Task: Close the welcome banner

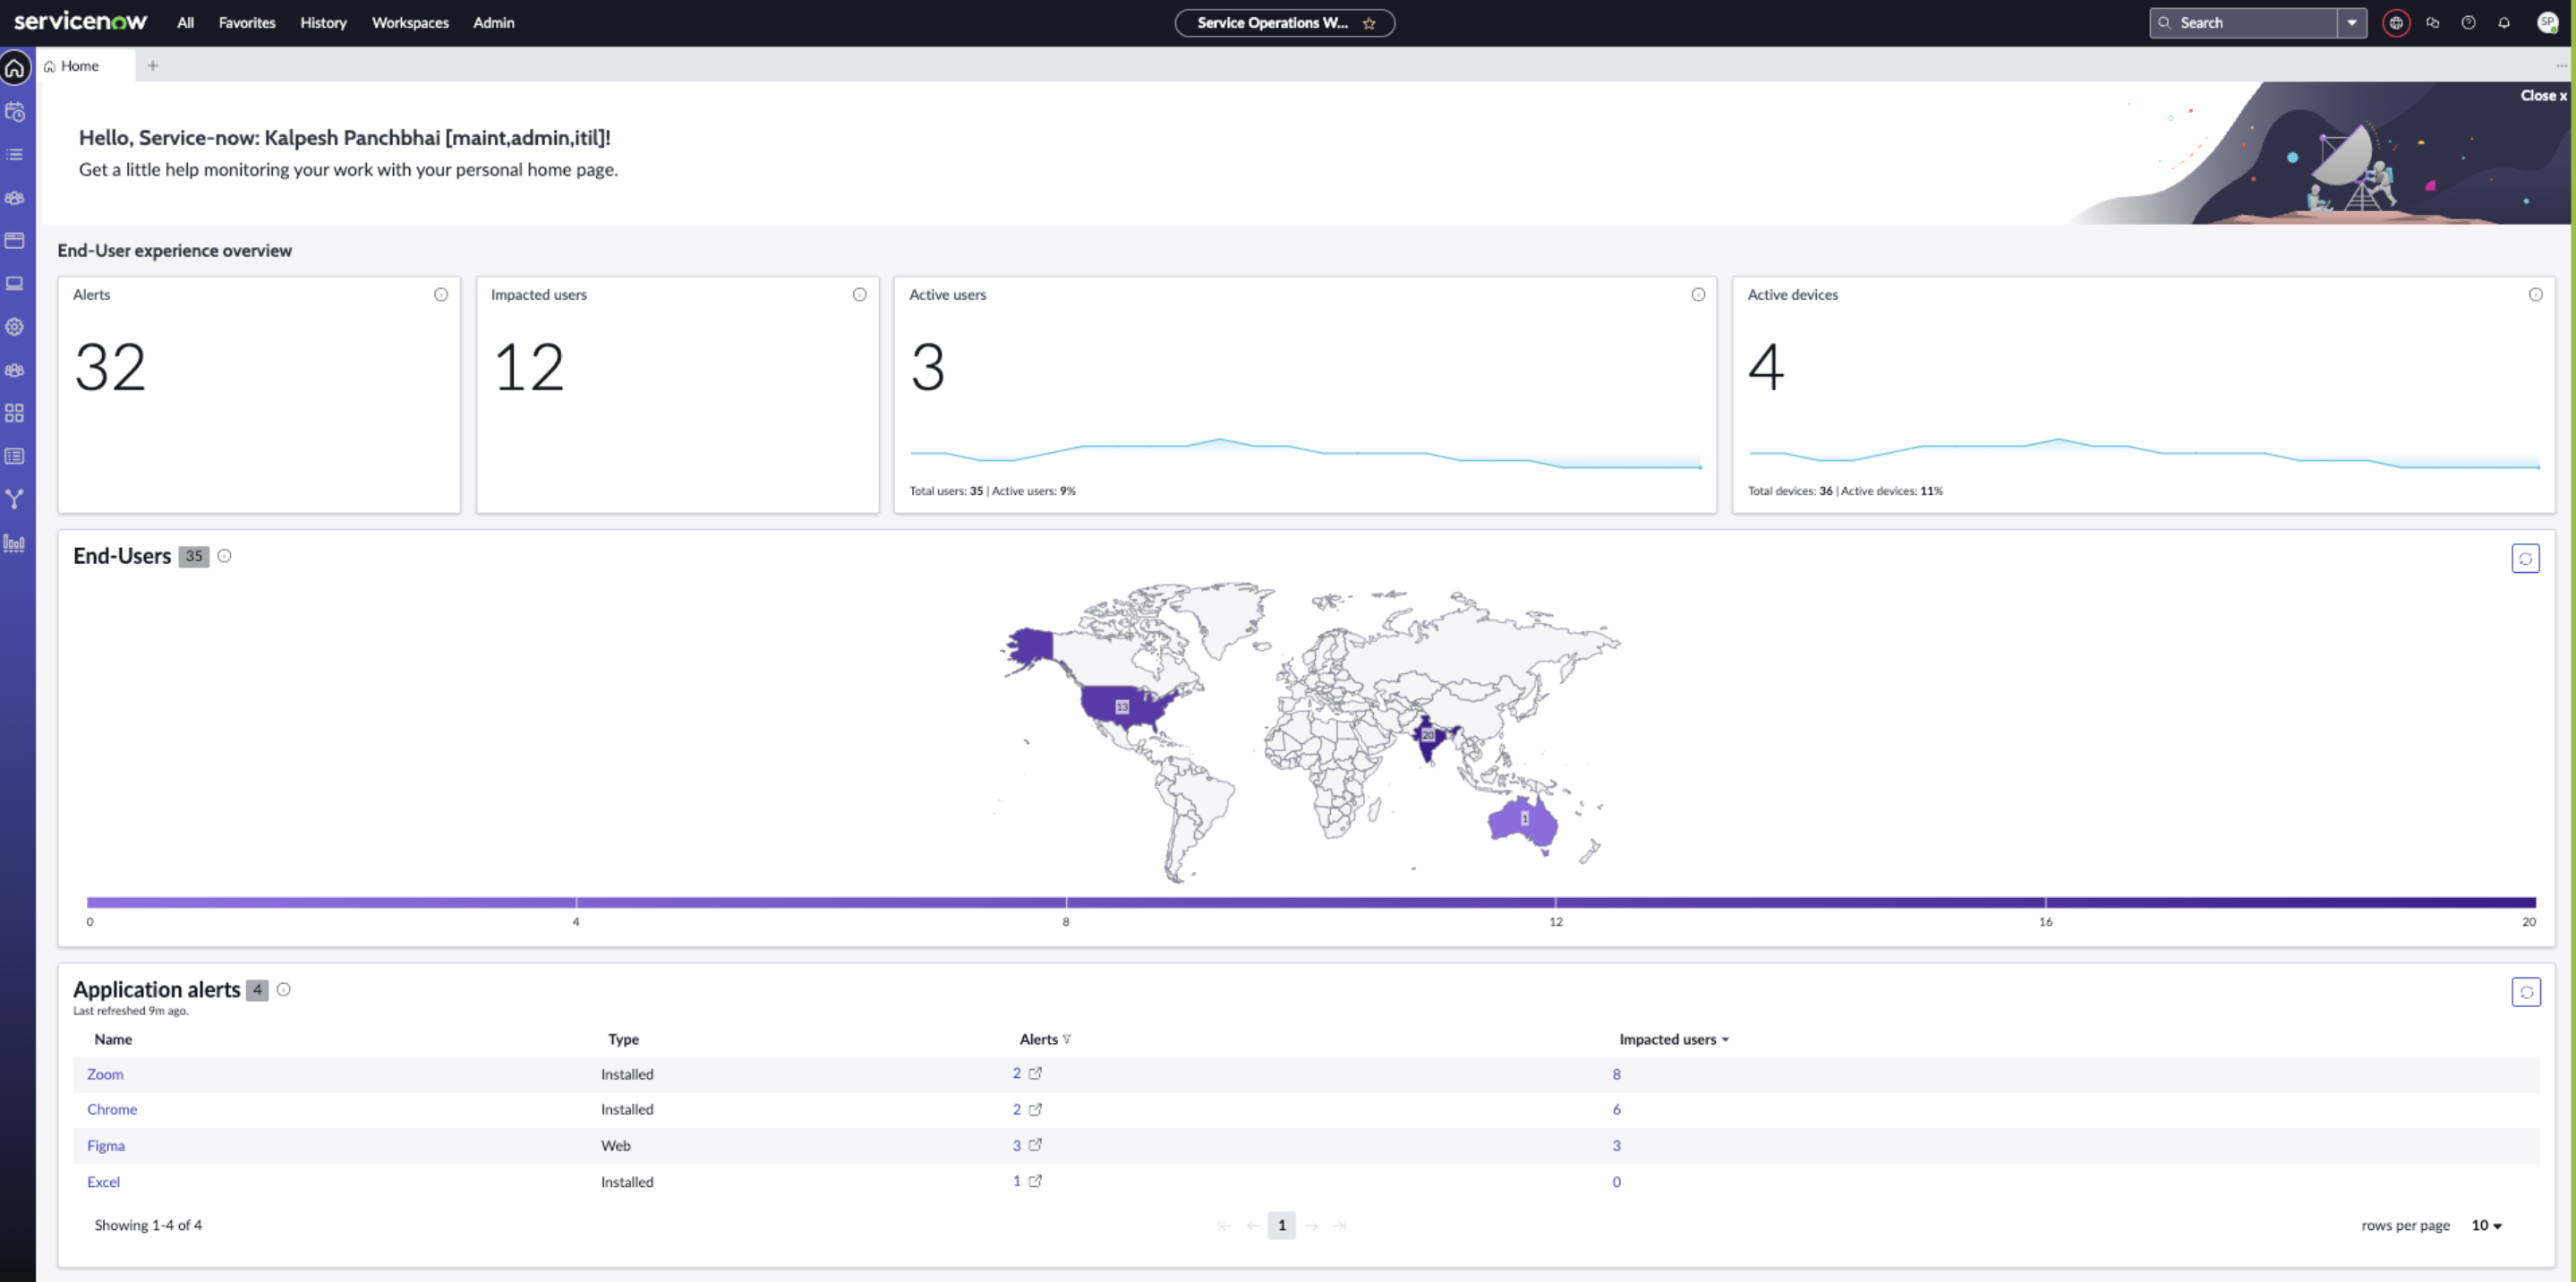Action: click(2543, 95)
